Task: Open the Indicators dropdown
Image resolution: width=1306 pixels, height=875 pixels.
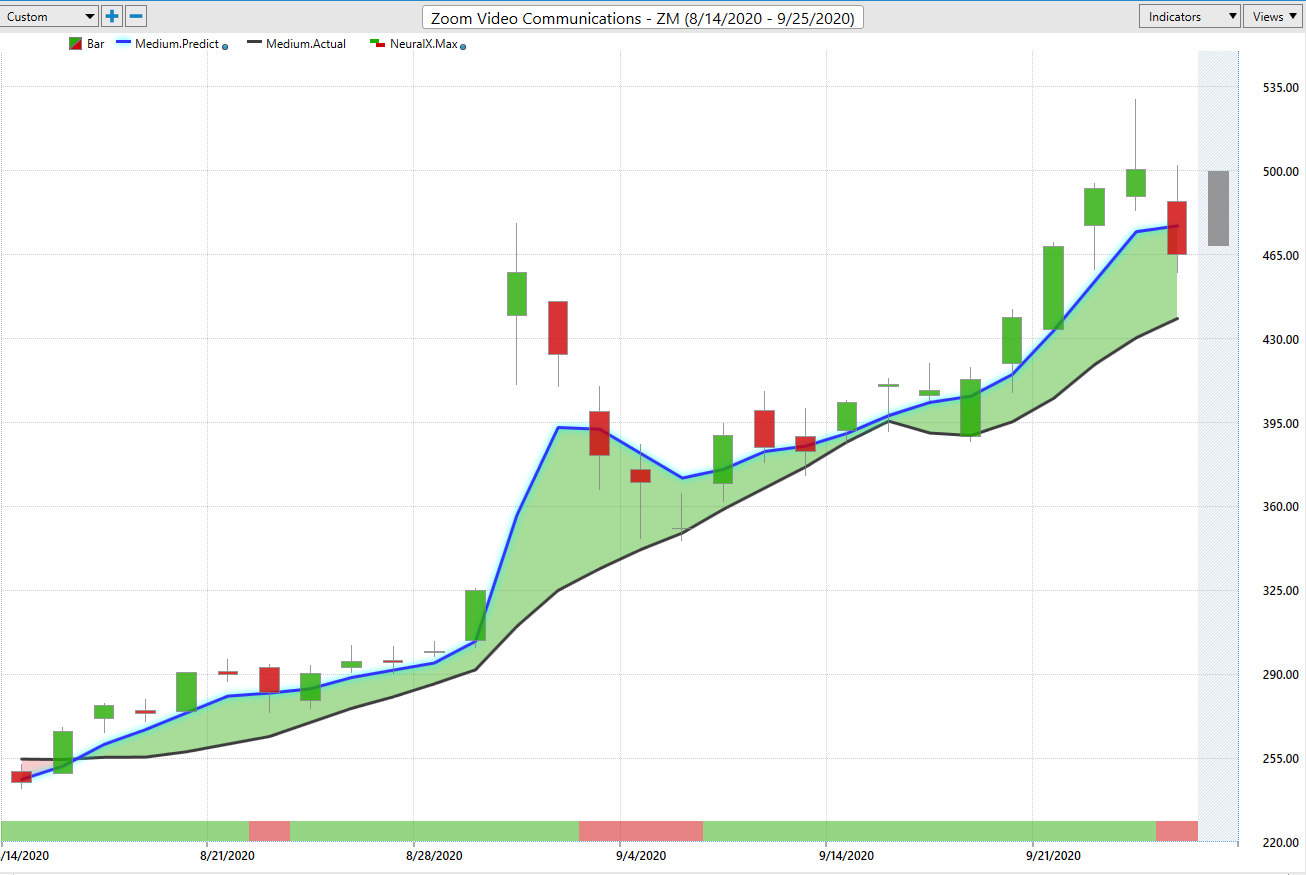Action: pyautogui.click(x=1189, y=16)
